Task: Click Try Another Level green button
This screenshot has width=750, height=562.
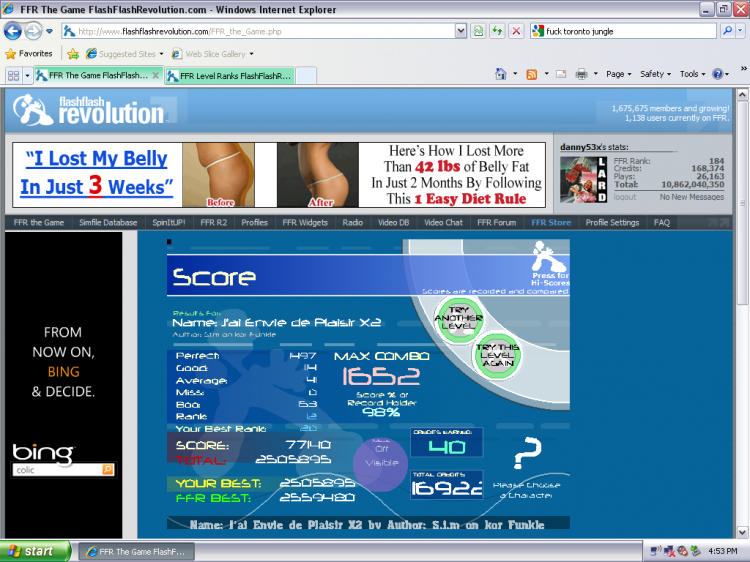Action: [458, 319]
